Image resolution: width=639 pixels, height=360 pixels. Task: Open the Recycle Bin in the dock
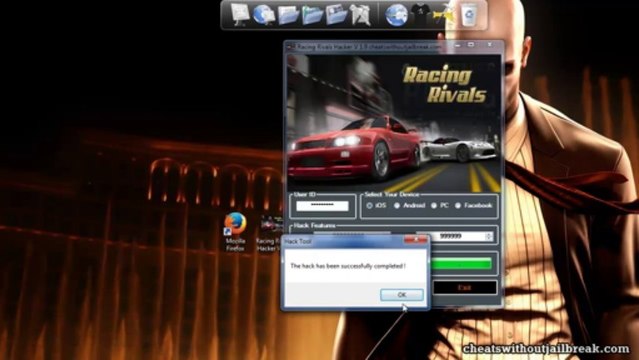[469, 15]
